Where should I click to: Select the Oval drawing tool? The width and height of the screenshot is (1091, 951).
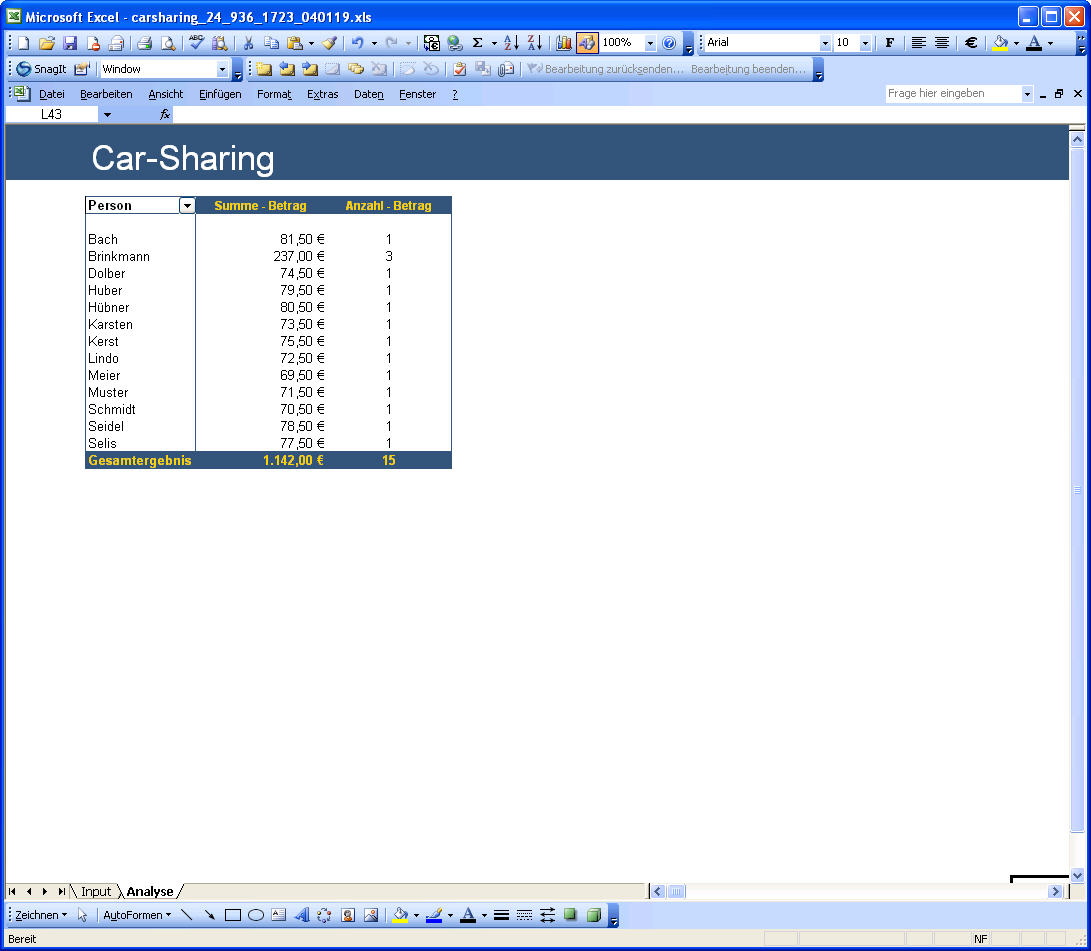click(255, 915)
